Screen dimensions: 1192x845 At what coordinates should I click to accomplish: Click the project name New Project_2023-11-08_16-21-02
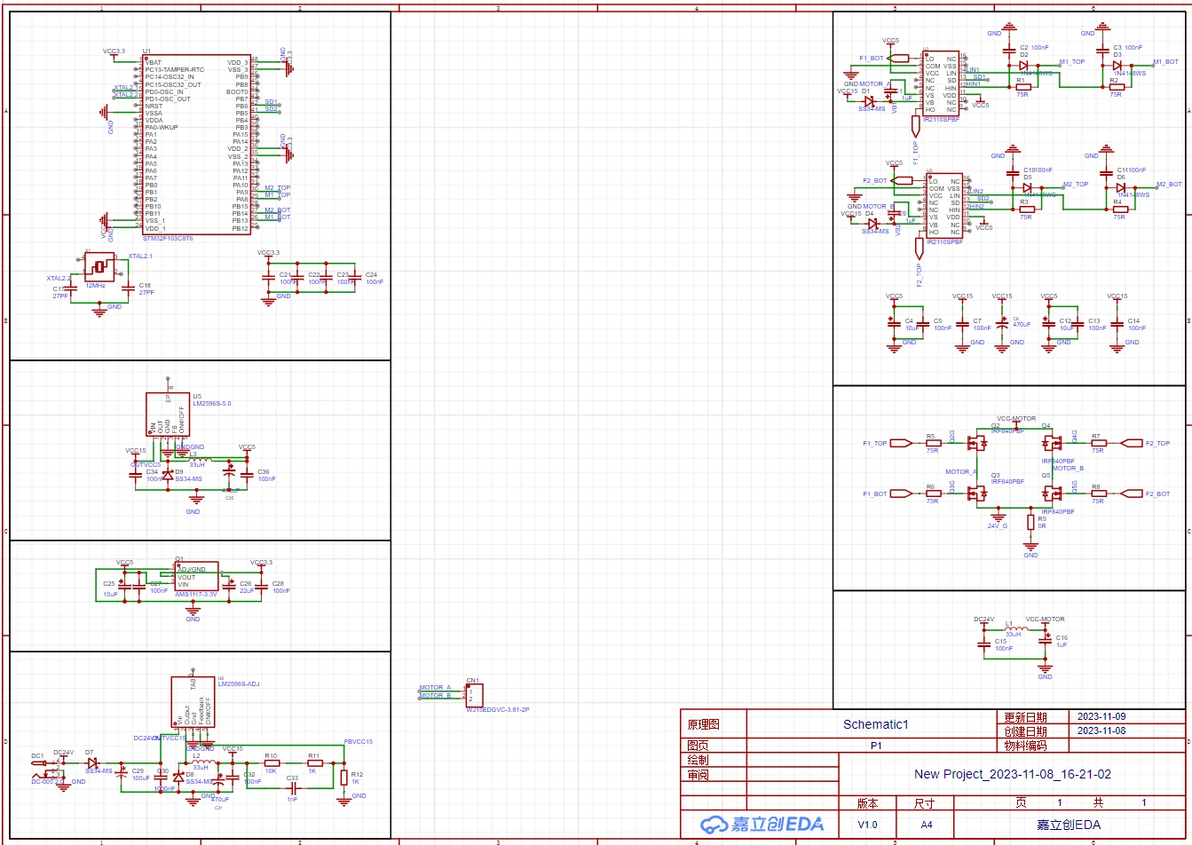point(1012,774)
